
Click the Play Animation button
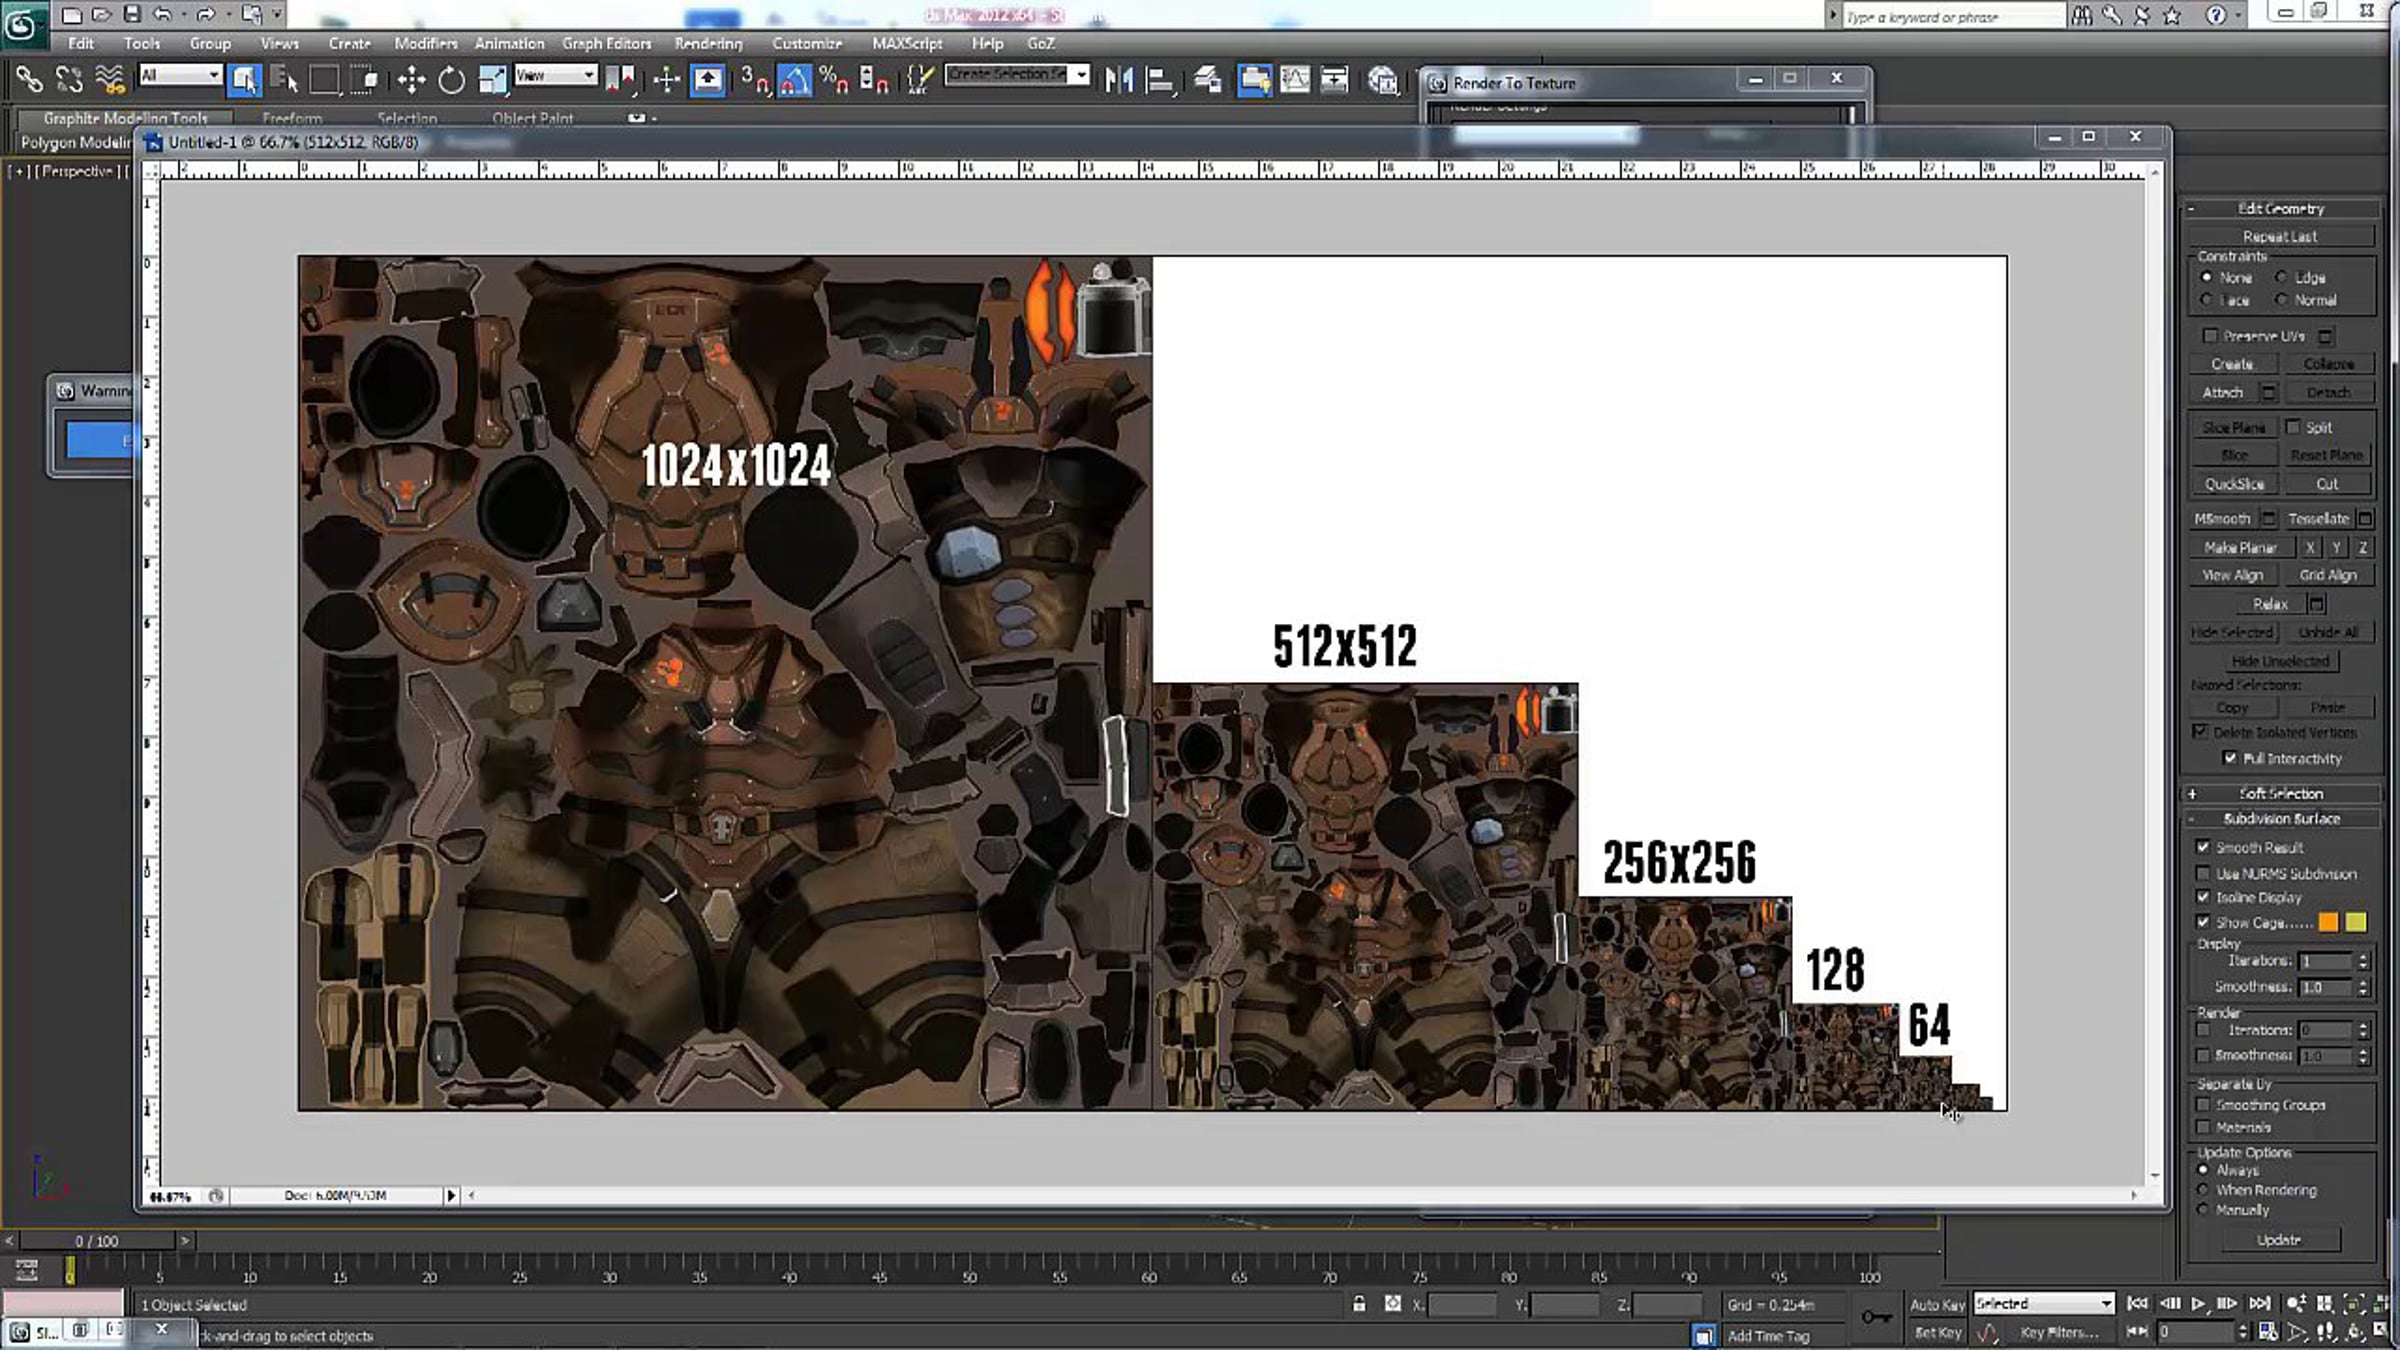click(x=2197, y=1303)
